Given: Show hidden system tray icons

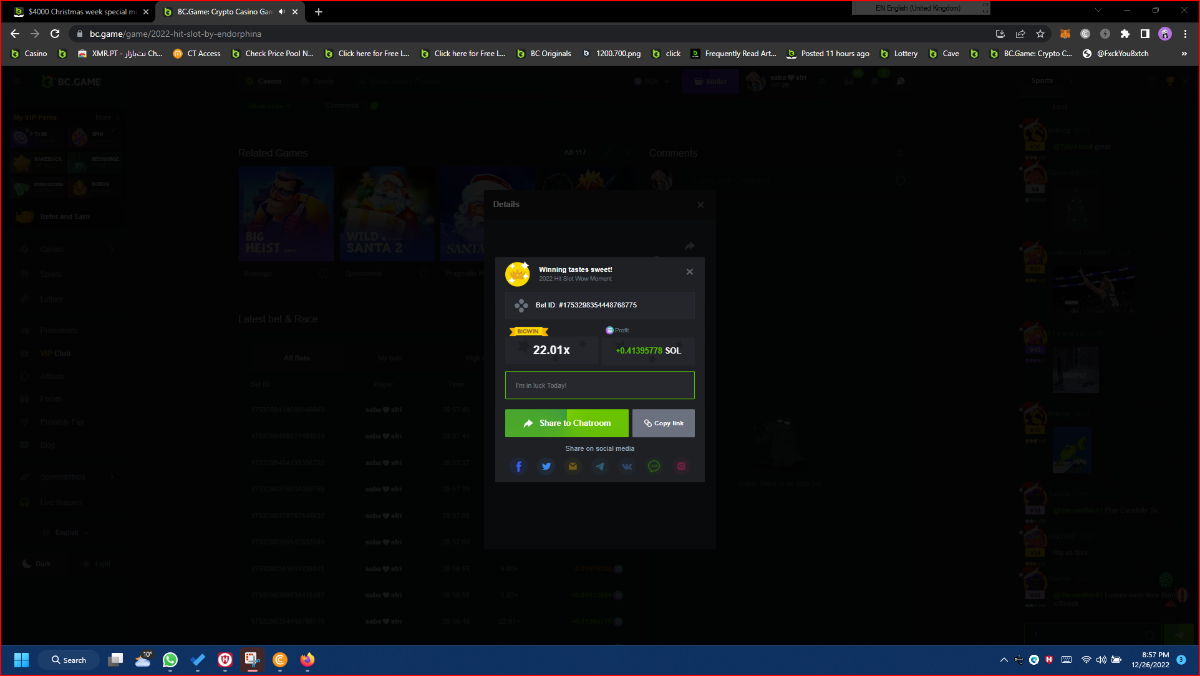Looking at the screenshot, I should pyautogui.click(x=1003, y=660).
